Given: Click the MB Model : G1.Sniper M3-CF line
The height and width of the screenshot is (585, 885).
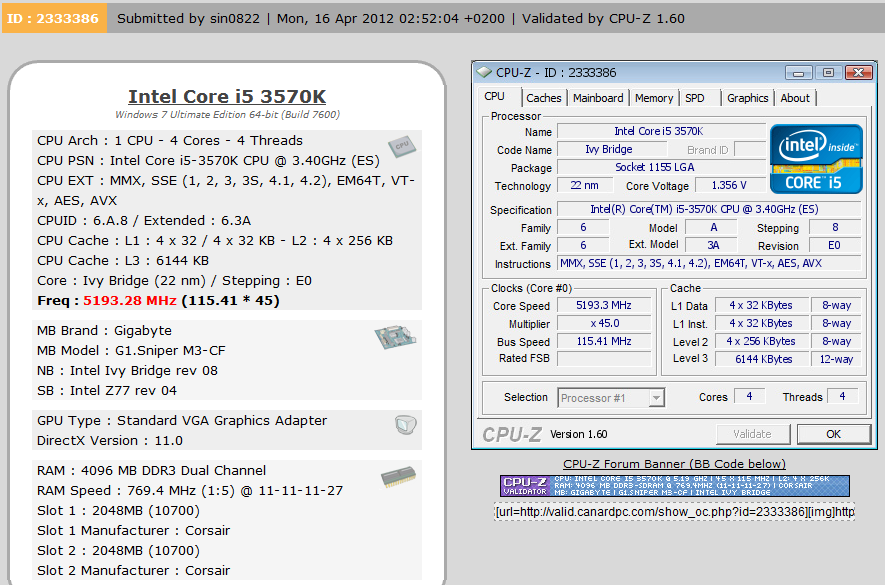Looking at the screenshot, I should coord(131,351).
